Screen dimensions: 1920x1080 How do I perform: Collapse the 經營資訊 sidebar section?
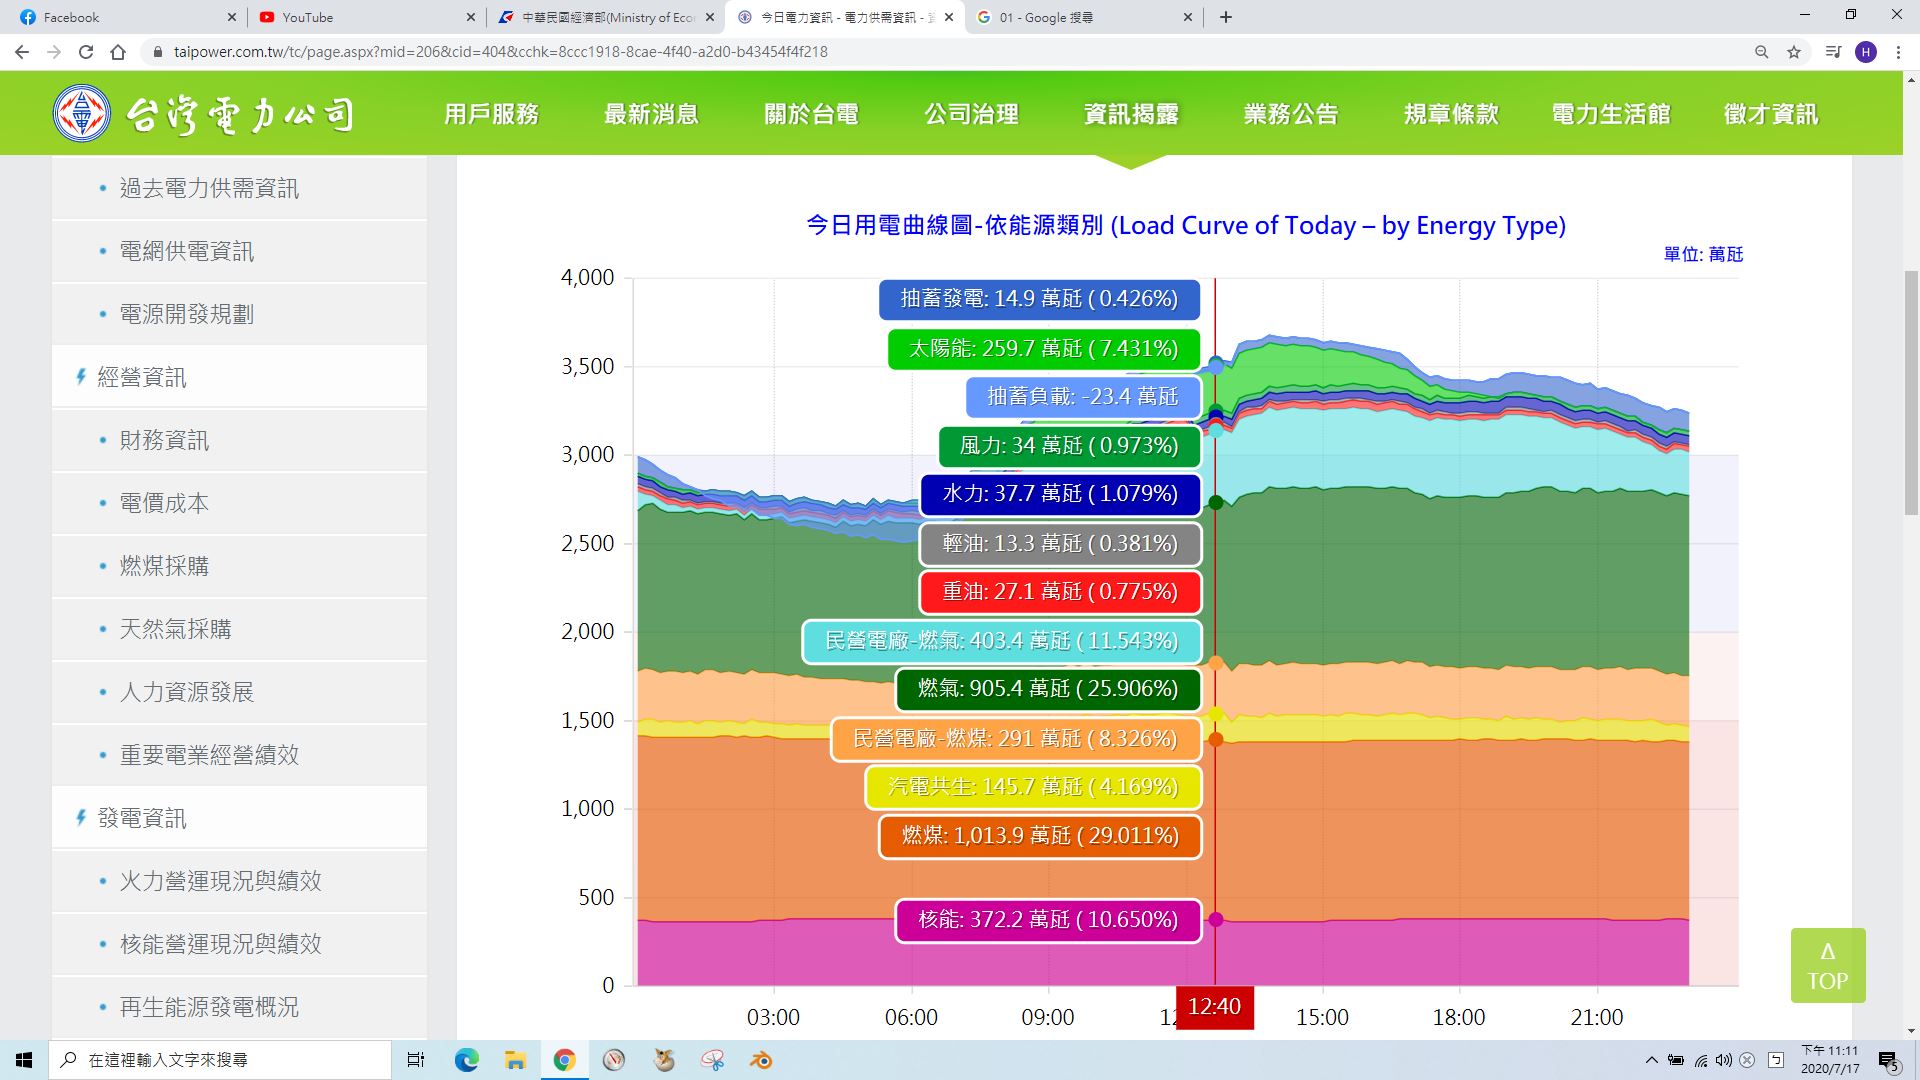[x=239, y=377]
